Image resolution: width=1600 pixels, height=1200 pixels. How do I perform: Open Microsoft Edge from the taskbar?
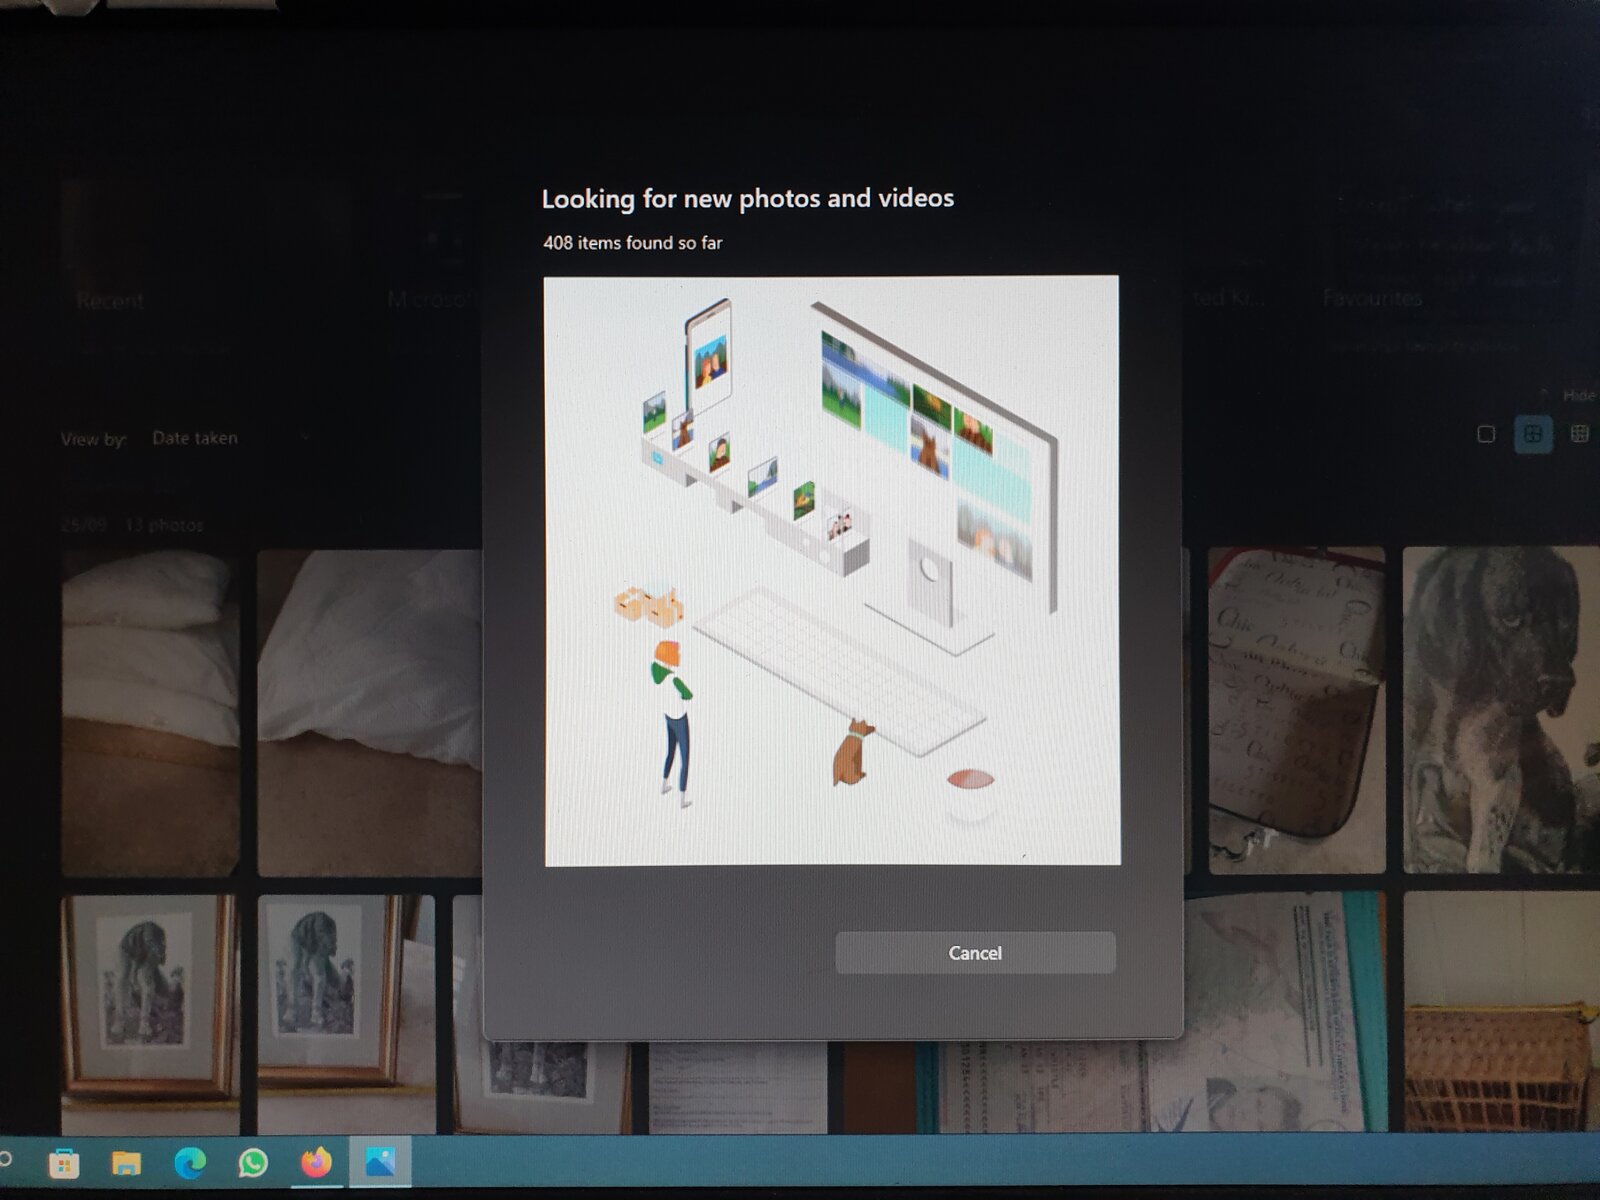[190, 1162]
